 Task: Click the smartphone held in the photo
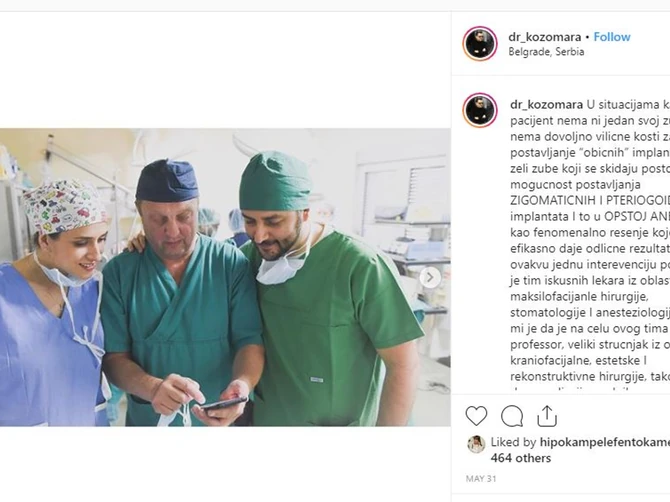[x=223, y=403]
